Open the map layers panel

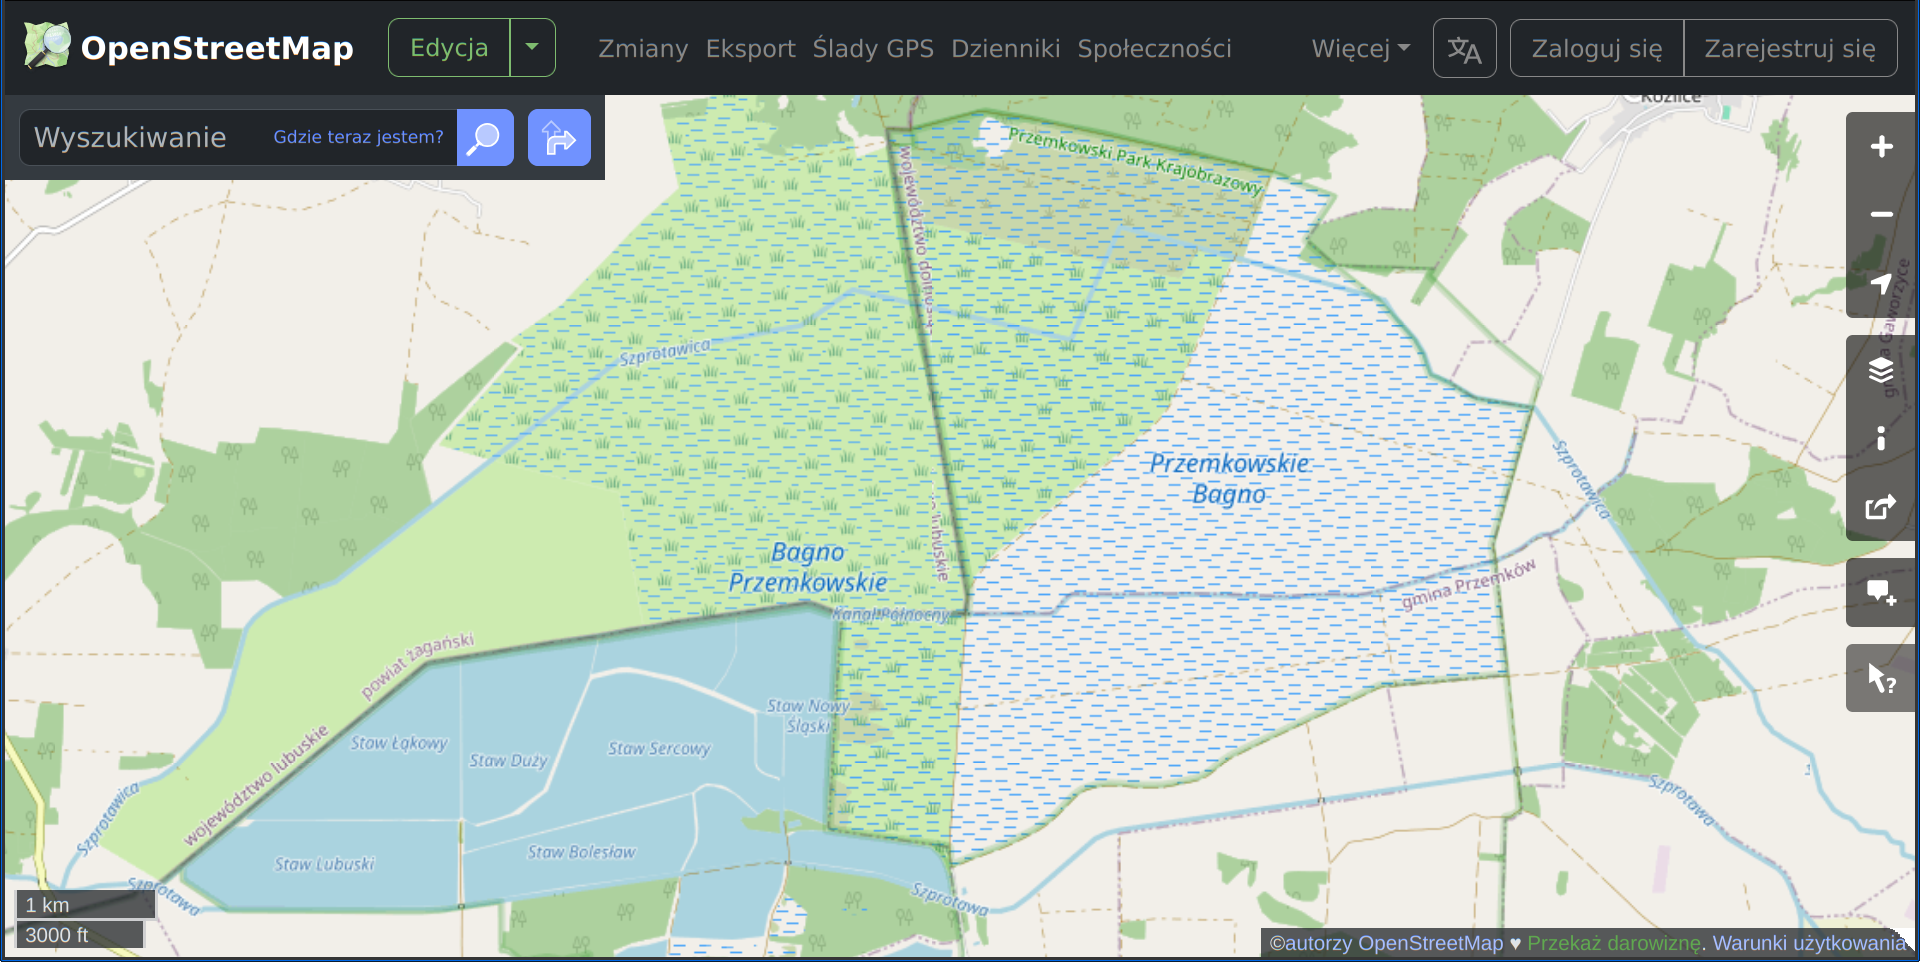coord(1880,371)
